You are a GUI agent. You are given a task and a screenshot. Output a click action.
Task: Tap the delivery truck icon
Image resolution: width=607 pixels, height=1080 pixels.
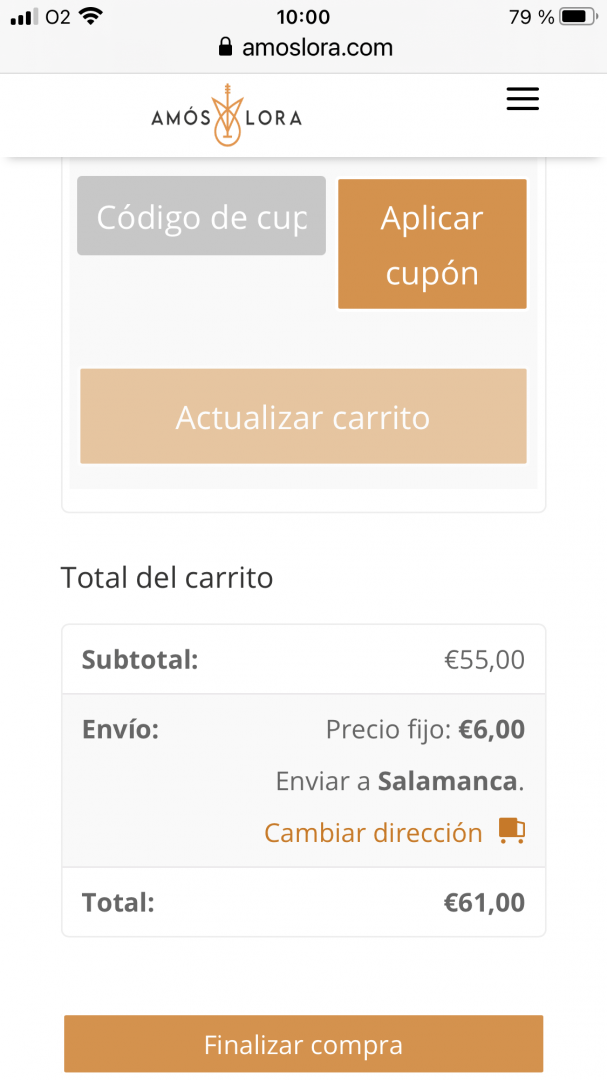(512, 831)
